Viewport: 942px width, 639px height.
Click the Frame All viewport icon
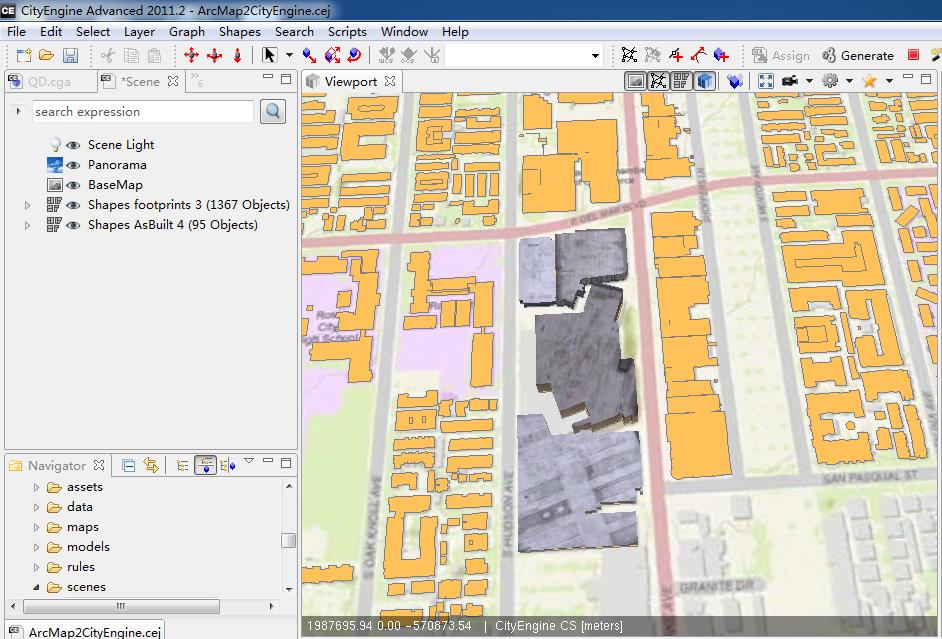click(x=766, y=80)
